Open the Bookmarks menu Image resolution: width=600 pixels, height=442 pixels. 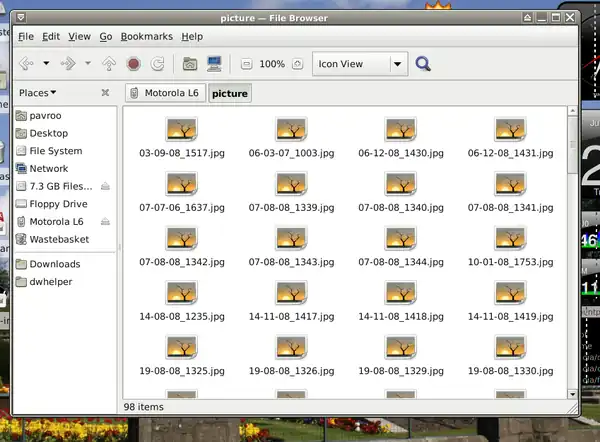[x=146, y=36]
